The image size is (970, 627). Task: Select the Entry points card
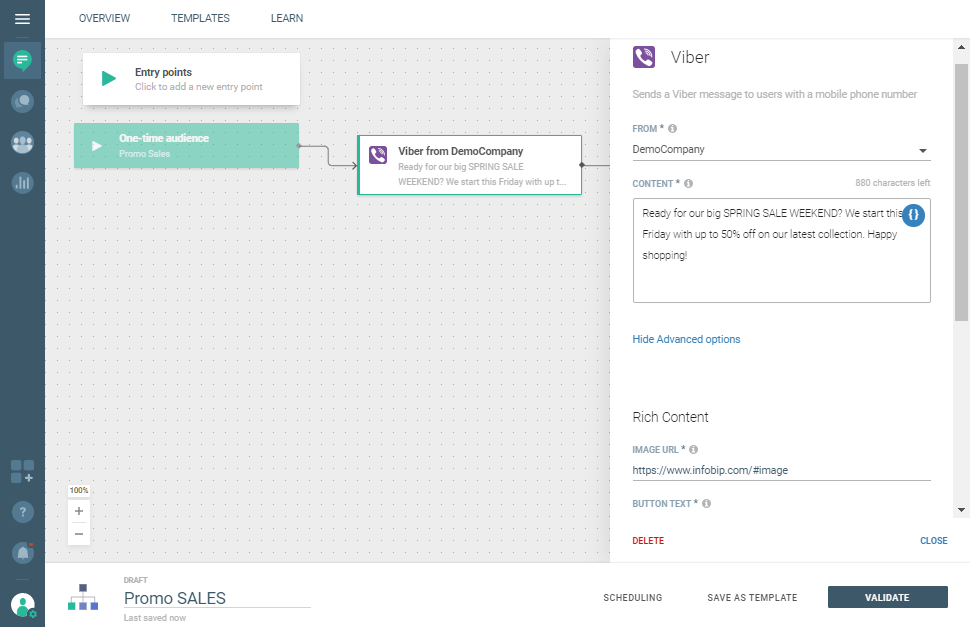pos(192,79)
